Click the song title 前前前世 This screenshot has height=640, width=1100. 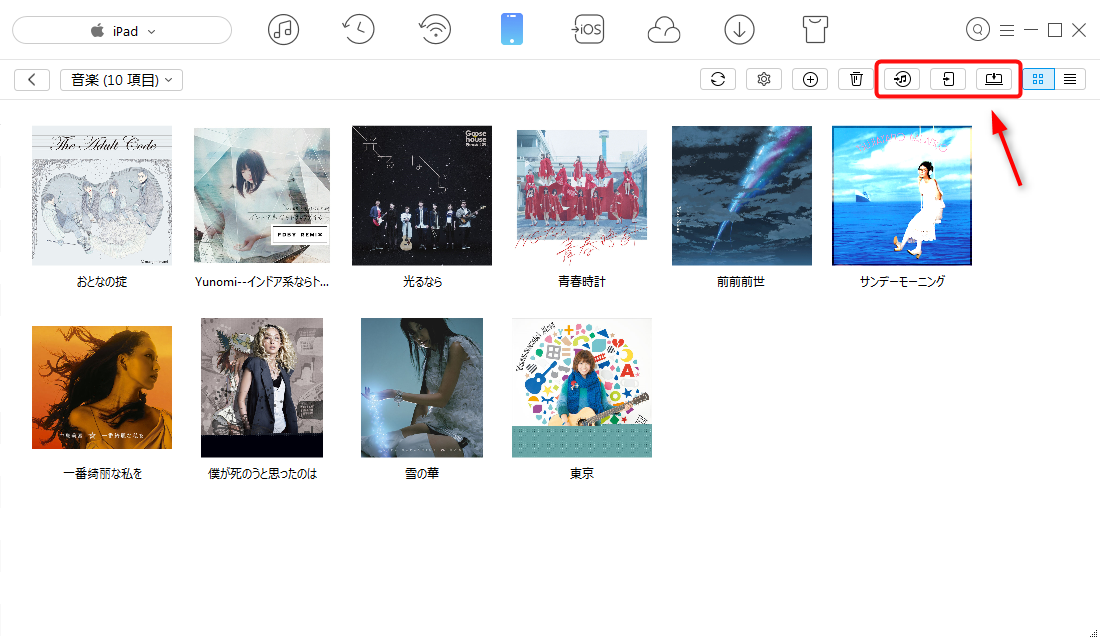(741, 282)
